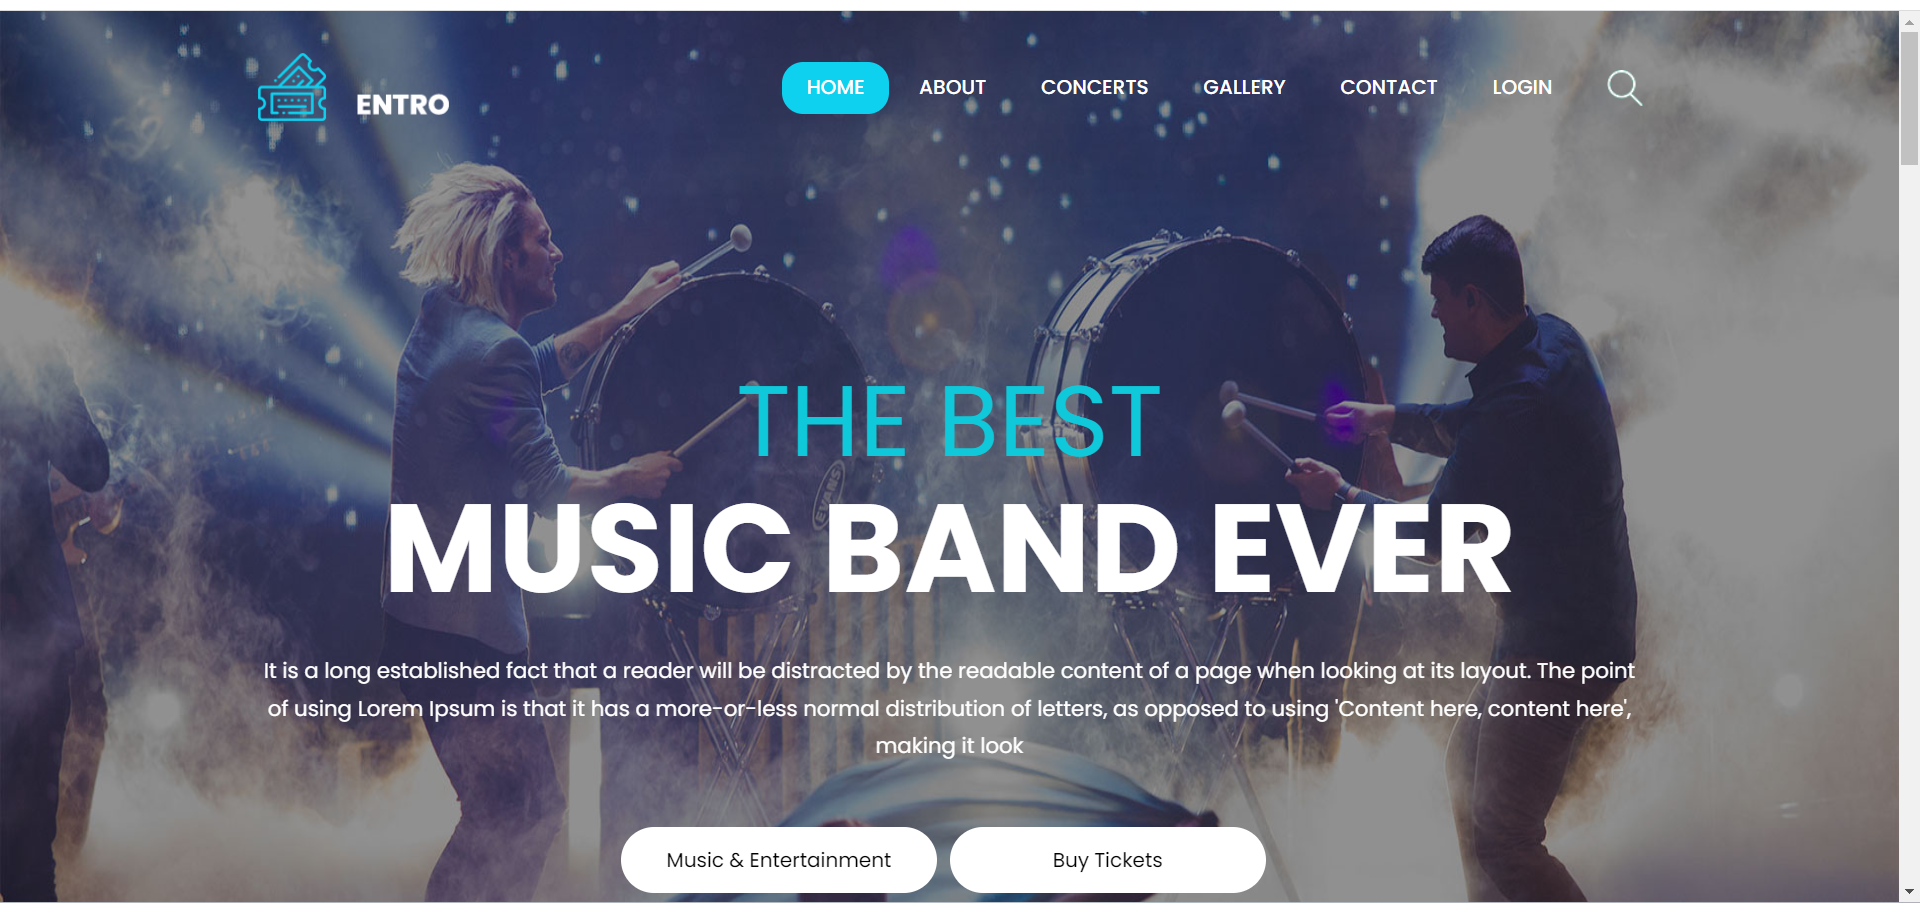Screen dimensions: 1920x903
Task: Click the Buy Tickets button
Action: [1108, 860]
